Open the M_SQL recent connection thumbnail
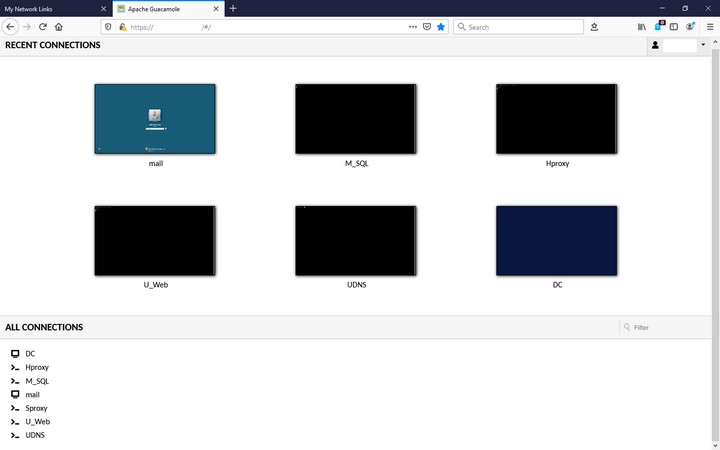Viewport: 720px width, 450px height. coord(355,119)
